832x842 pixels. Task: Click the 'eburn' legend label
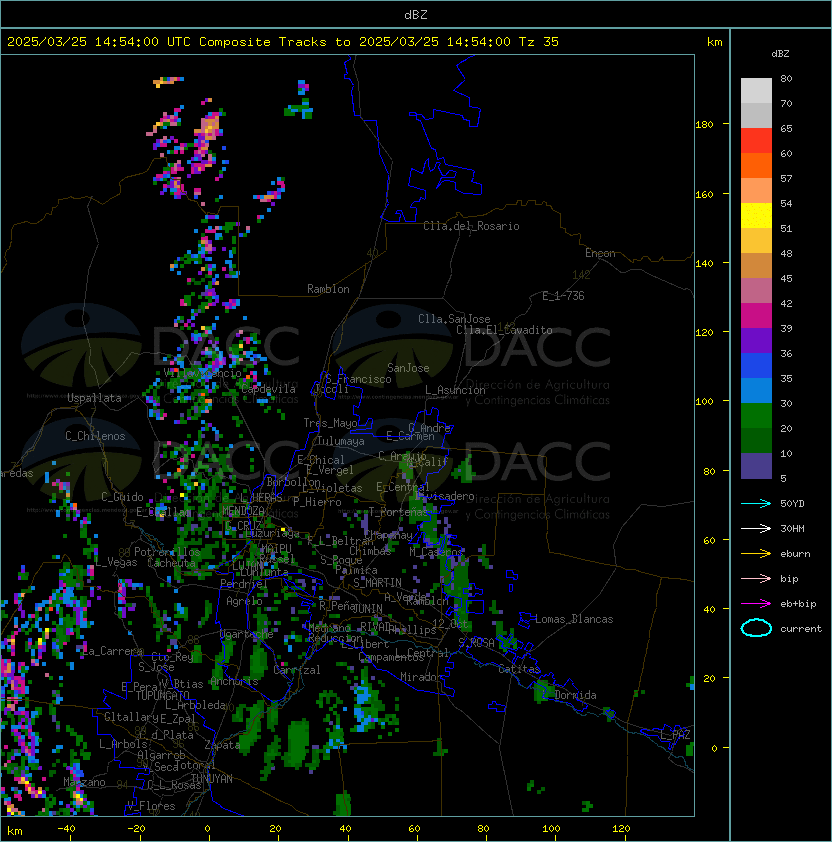tap(795, 554)
